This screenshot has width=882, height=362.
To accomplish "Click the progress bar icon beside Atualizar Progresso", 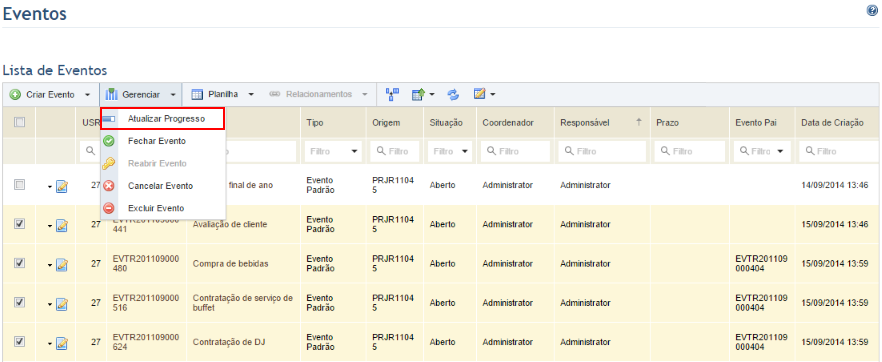I will [109, 119].
